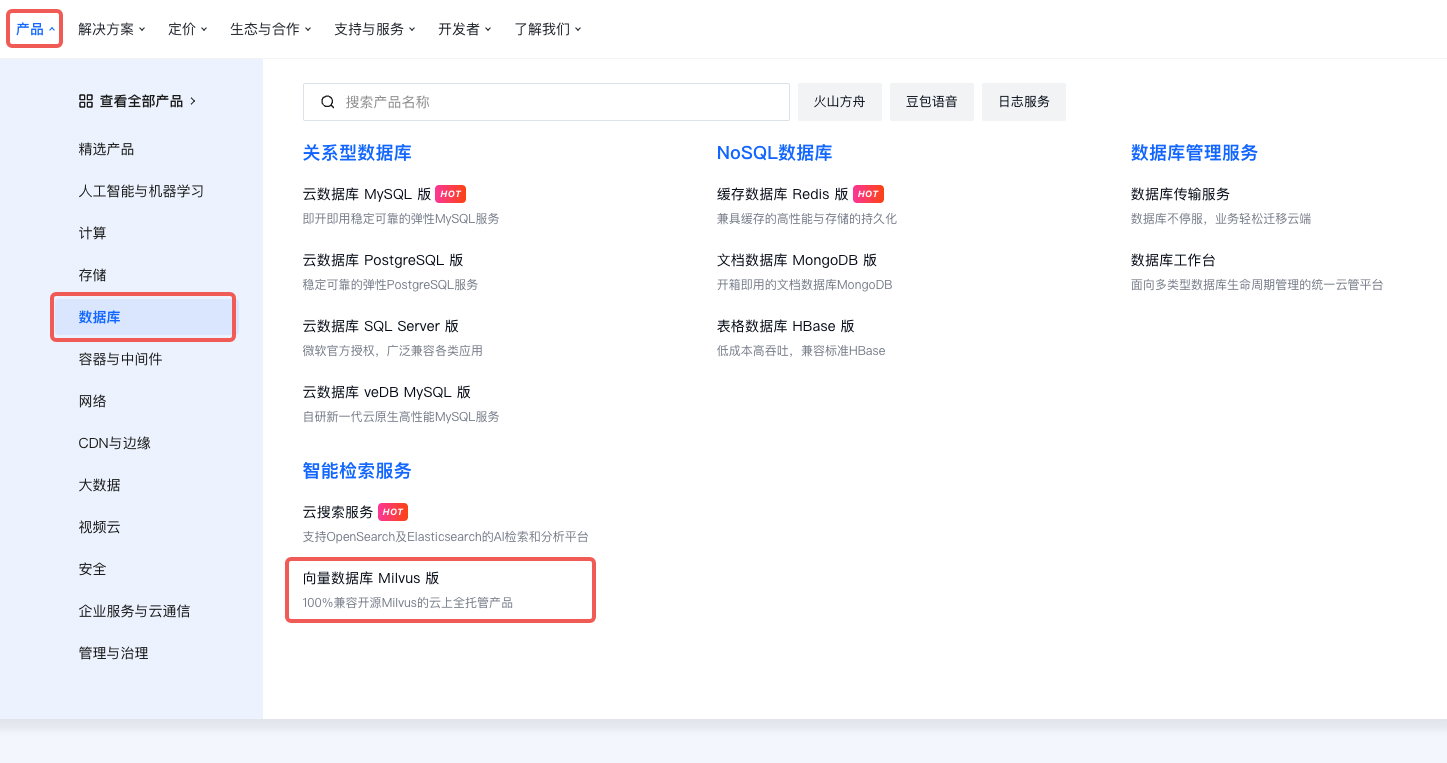
Task: Select the 数据库 category
Action: pyautogui.click(x=144, y=317)
